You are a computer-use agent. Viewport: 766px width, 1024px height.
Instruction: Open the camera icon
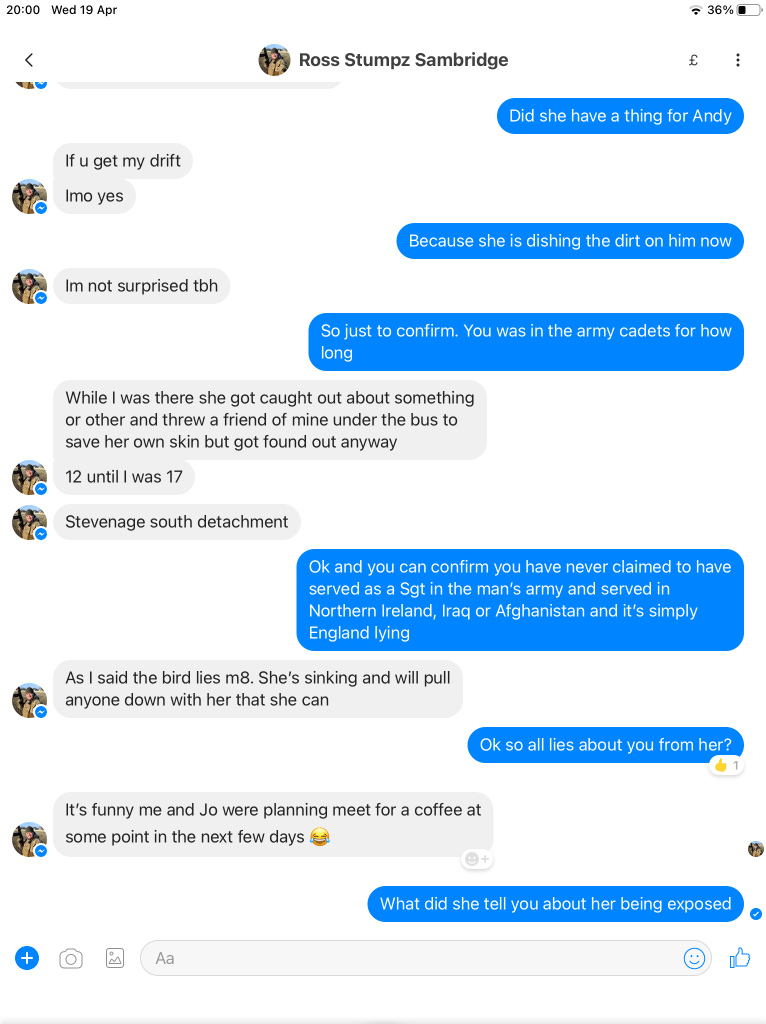(x=71, y=958)
